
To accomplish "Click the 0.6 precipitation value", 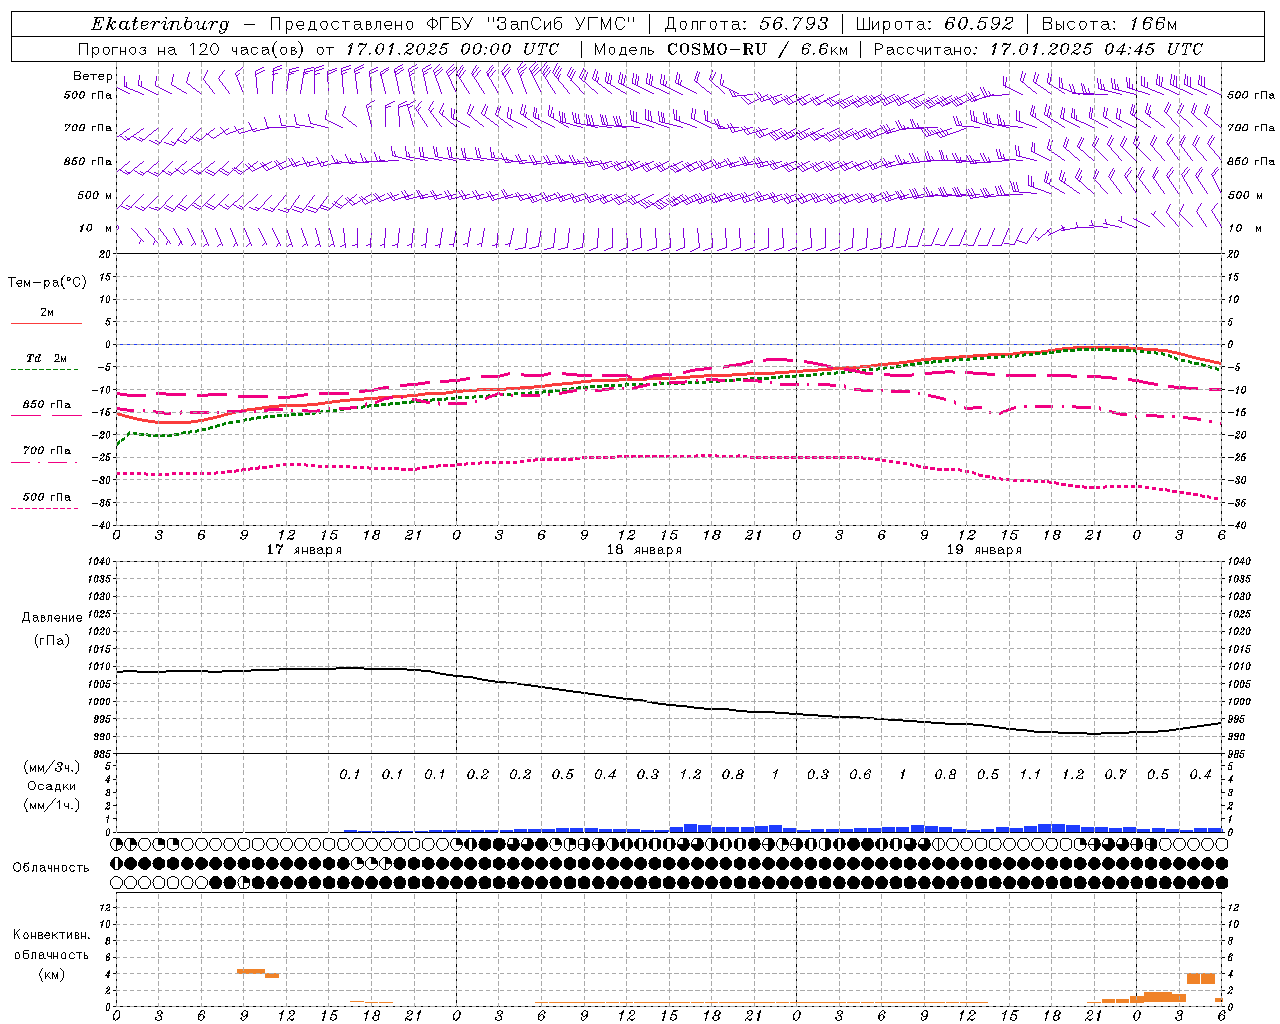I will coord(860,774).
